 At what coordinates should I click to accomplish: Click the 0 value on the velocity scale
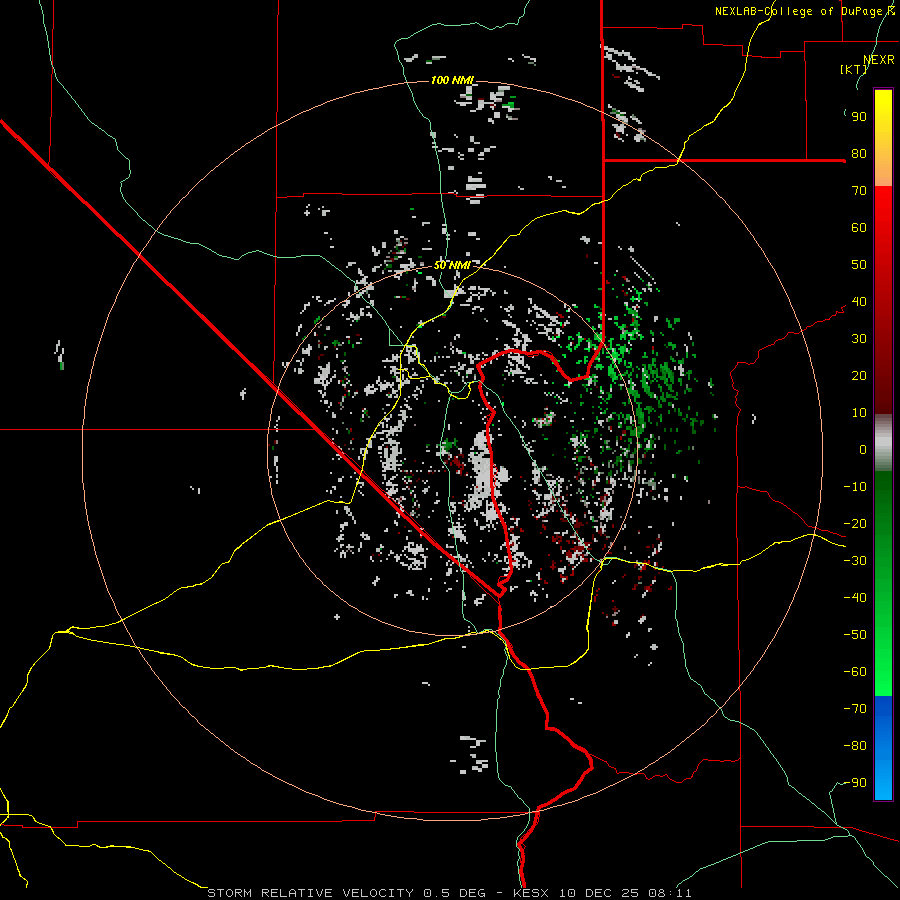click(863, 450)
